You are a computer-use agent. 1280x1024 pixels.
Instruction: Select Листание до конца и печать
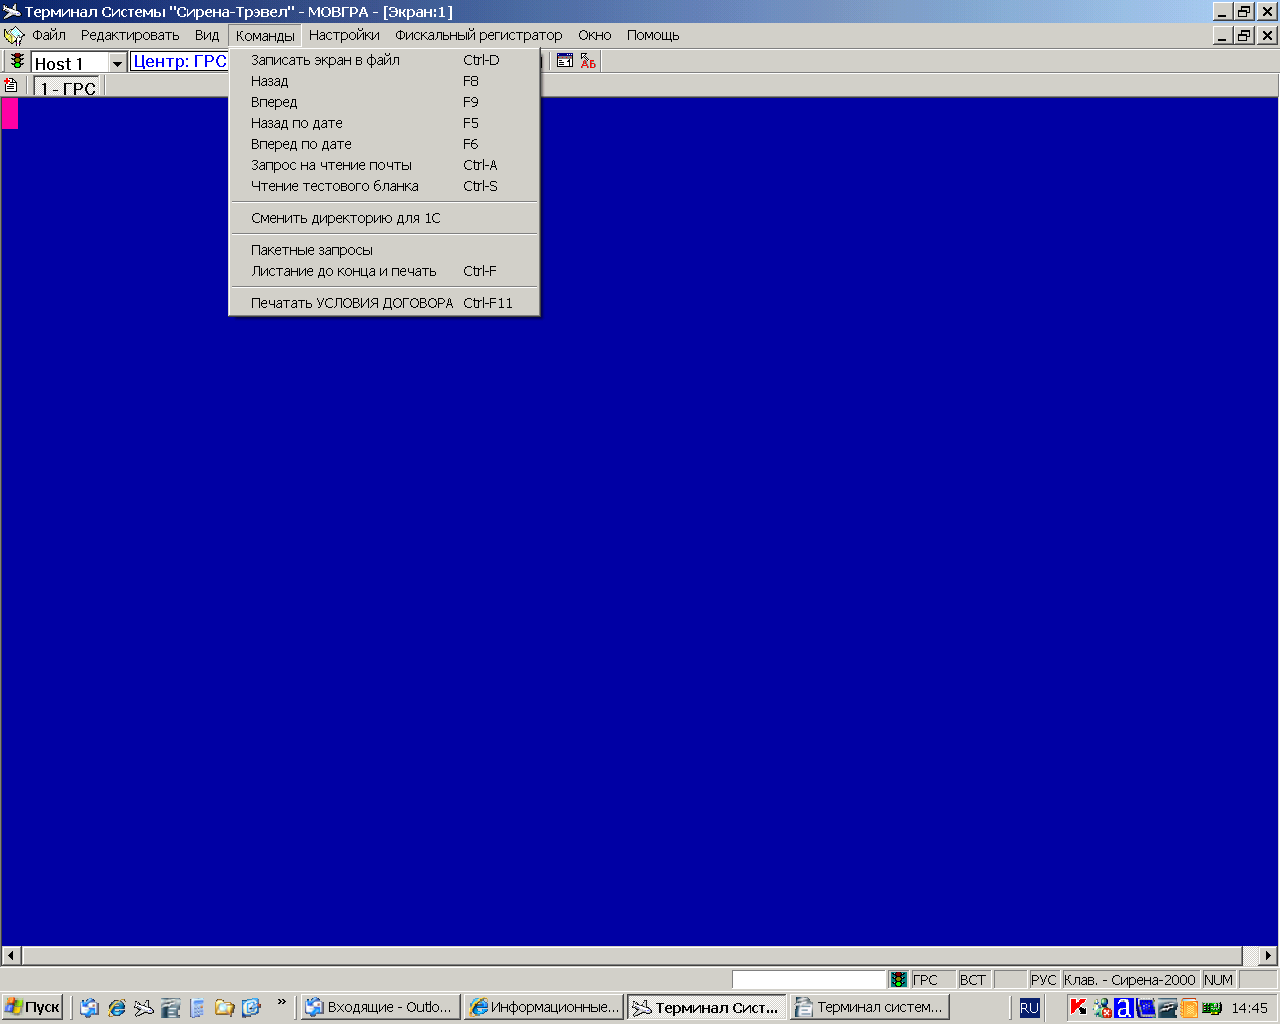click(385, 271)
